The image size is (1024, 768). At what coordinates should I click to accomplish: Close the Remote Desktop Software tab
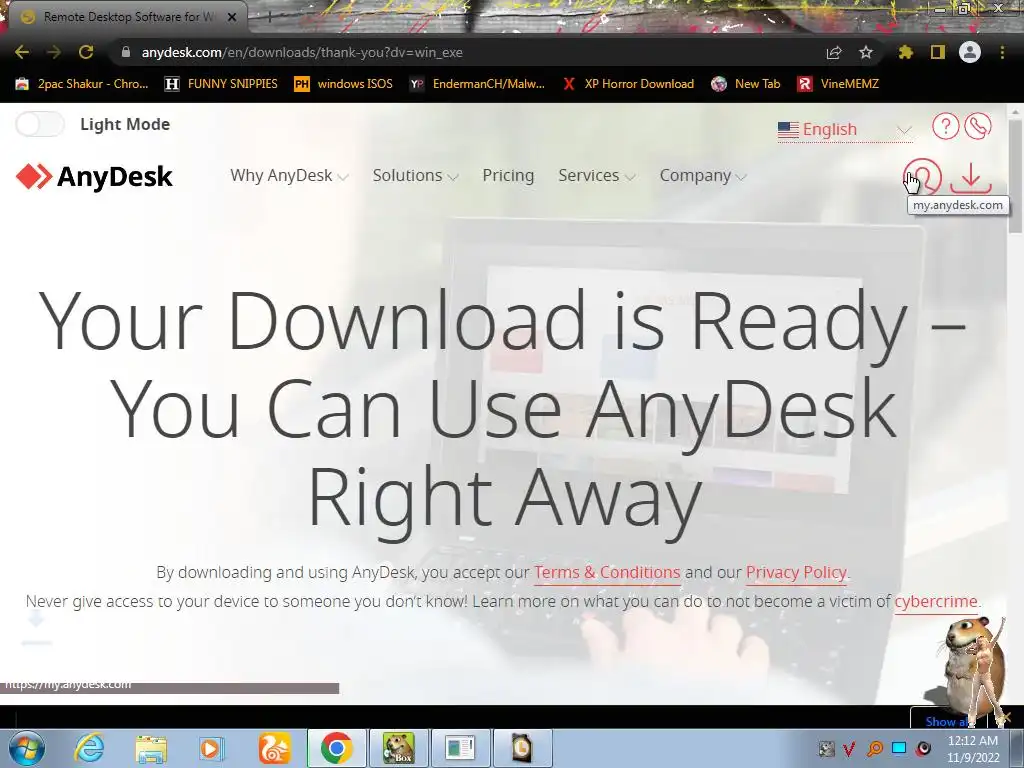(x=232, y=17)
